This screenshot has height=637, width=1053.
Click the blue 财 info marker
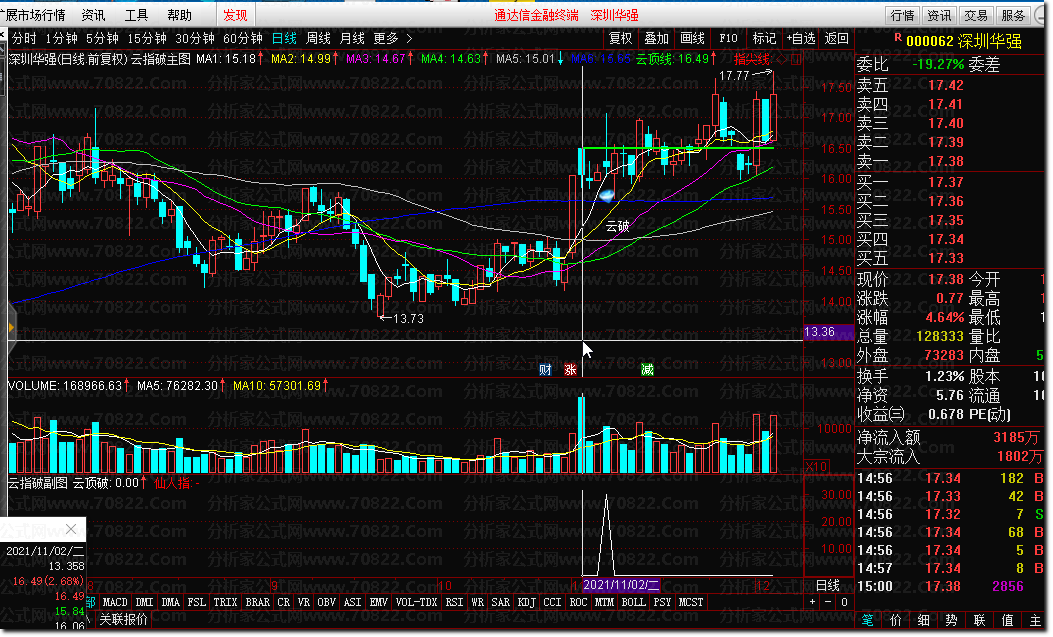pyautogui.click(x=545, y=370)
